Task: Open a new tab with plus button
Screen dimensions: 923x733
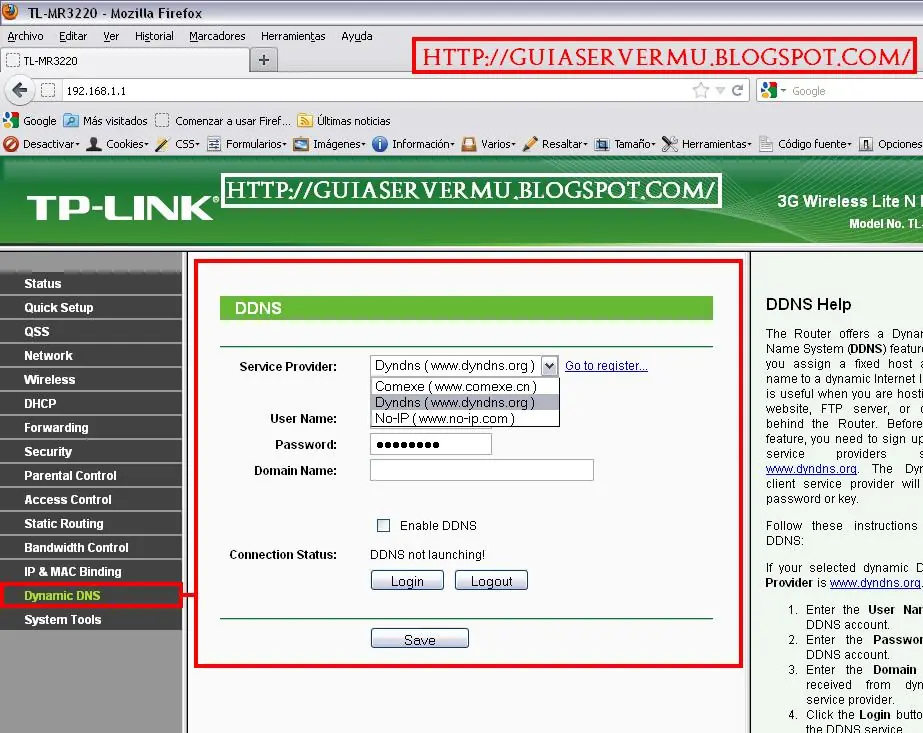Action: click(x=264, y=60)
